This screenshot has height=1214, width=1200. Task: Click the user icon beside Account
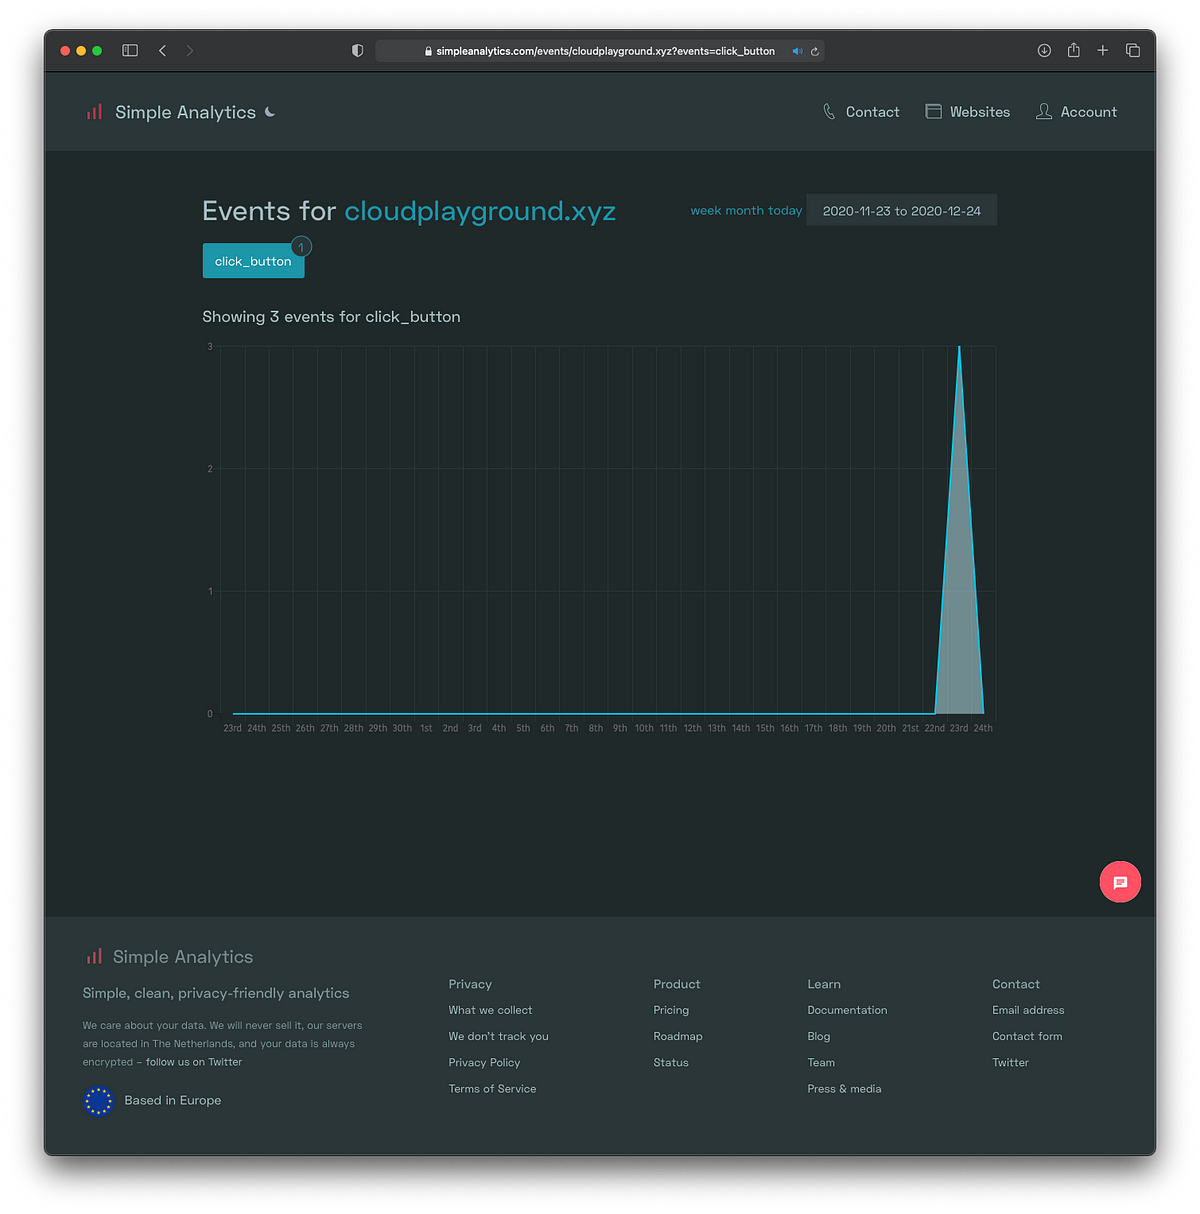coord(1044,112)
